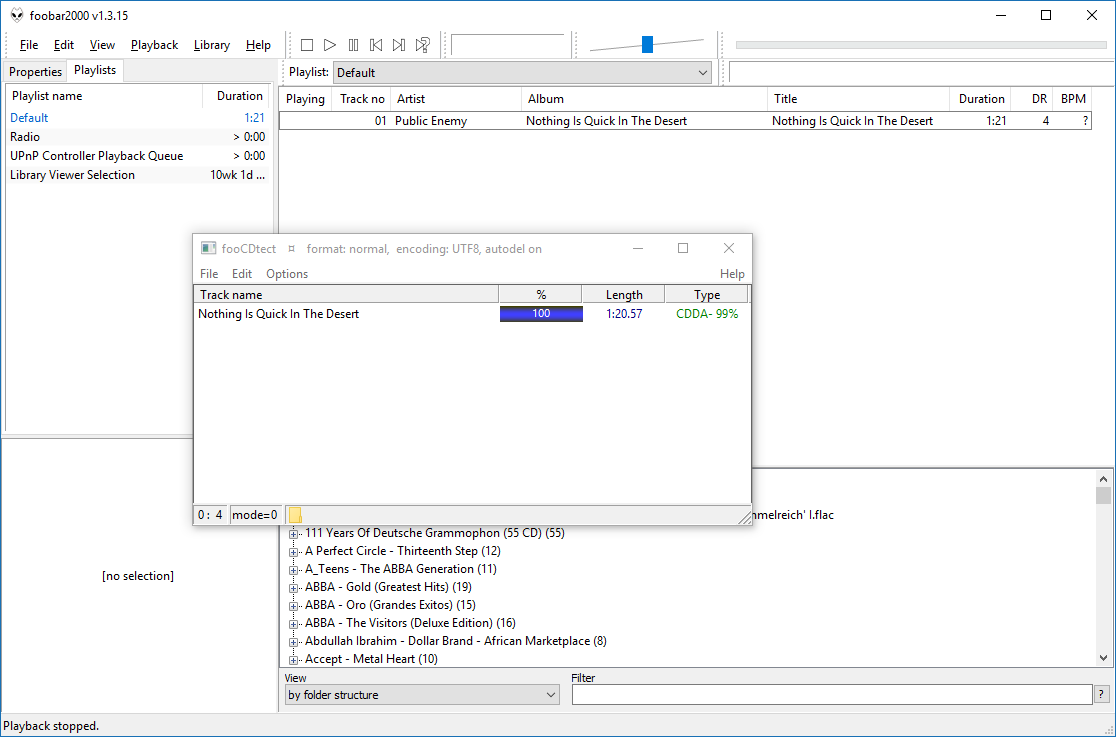Sort by Artist column header
The image size is (1116, 737).
point(456,99)
